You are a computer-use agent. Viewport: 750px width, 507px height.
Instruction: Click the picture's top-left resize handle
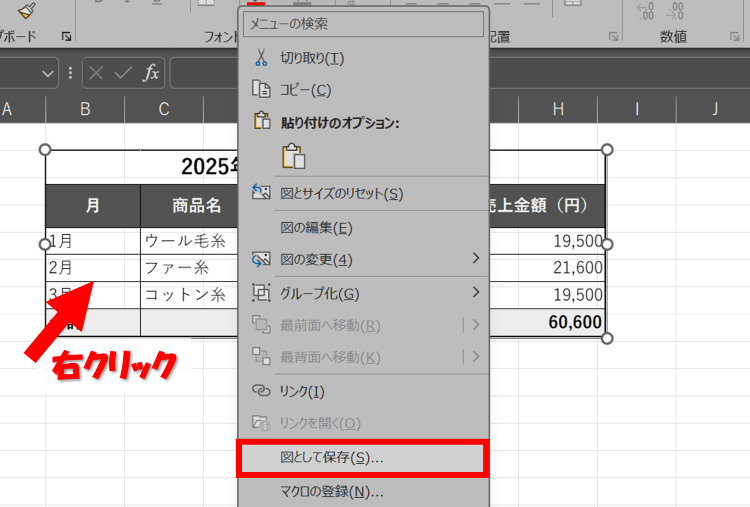click(45, 150)
